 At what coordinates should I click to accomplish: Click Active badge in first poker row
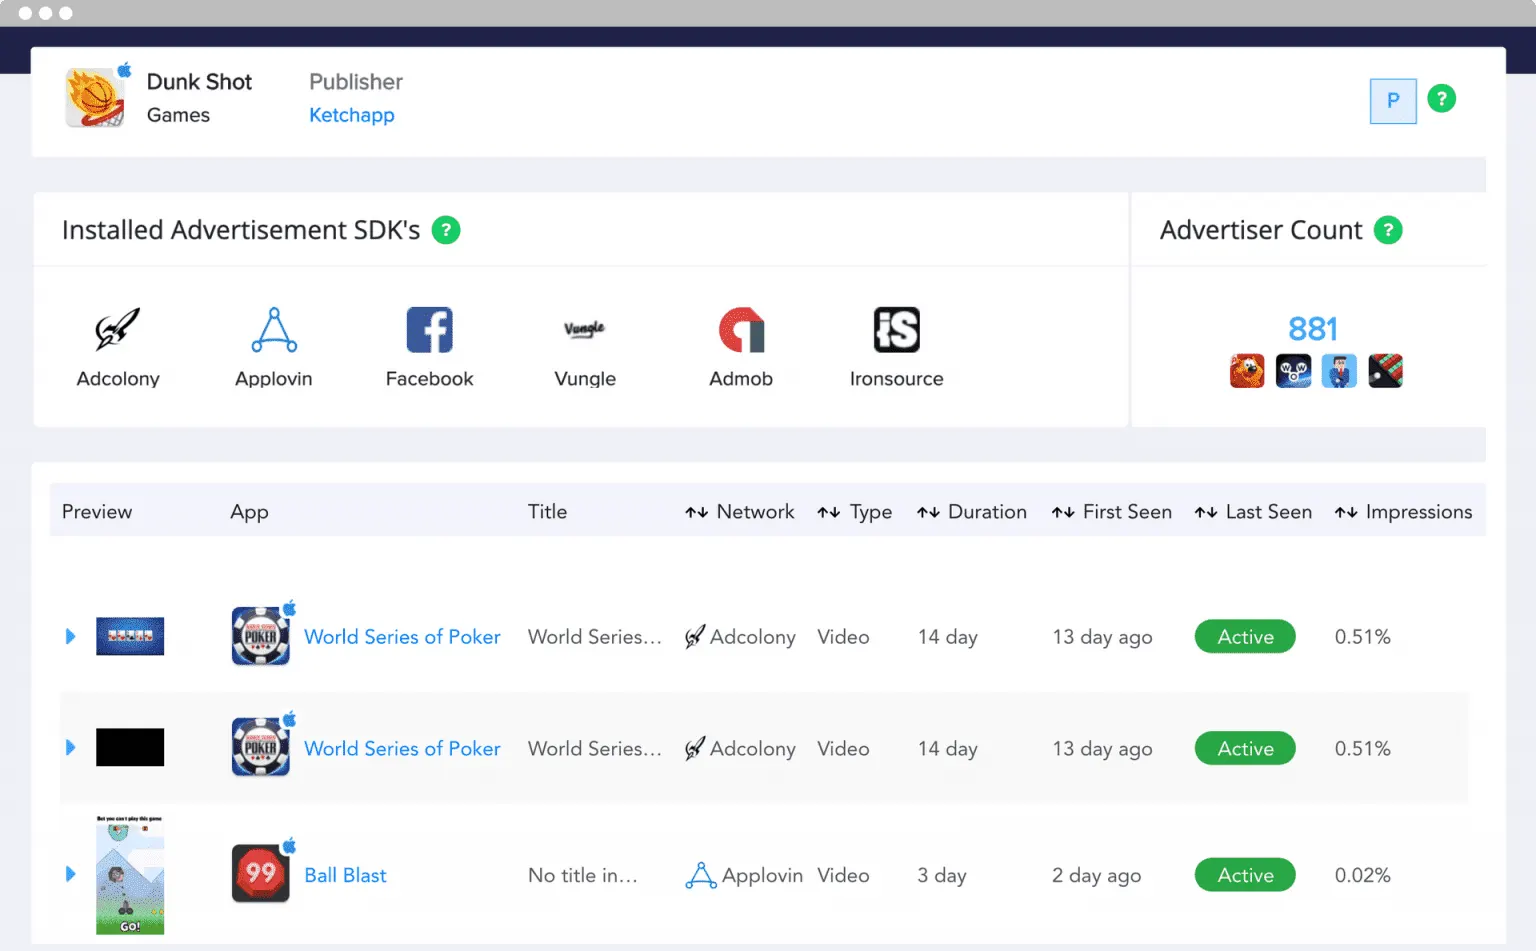coord(1245,637)
